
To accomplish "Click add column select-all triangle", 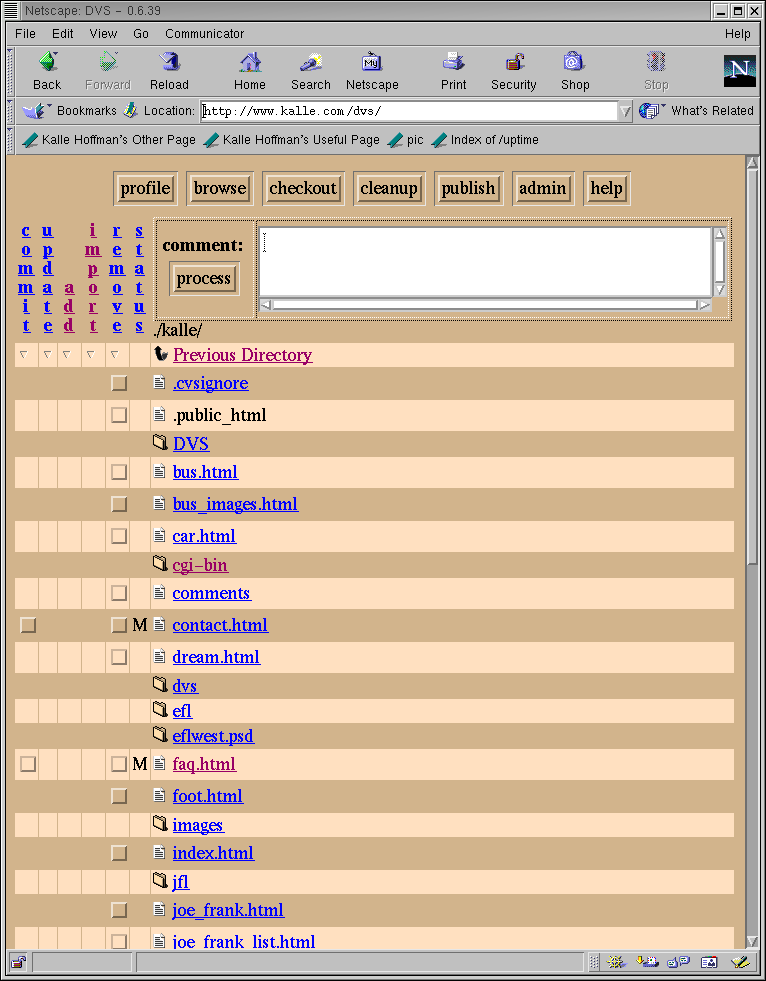I will 66,355.
